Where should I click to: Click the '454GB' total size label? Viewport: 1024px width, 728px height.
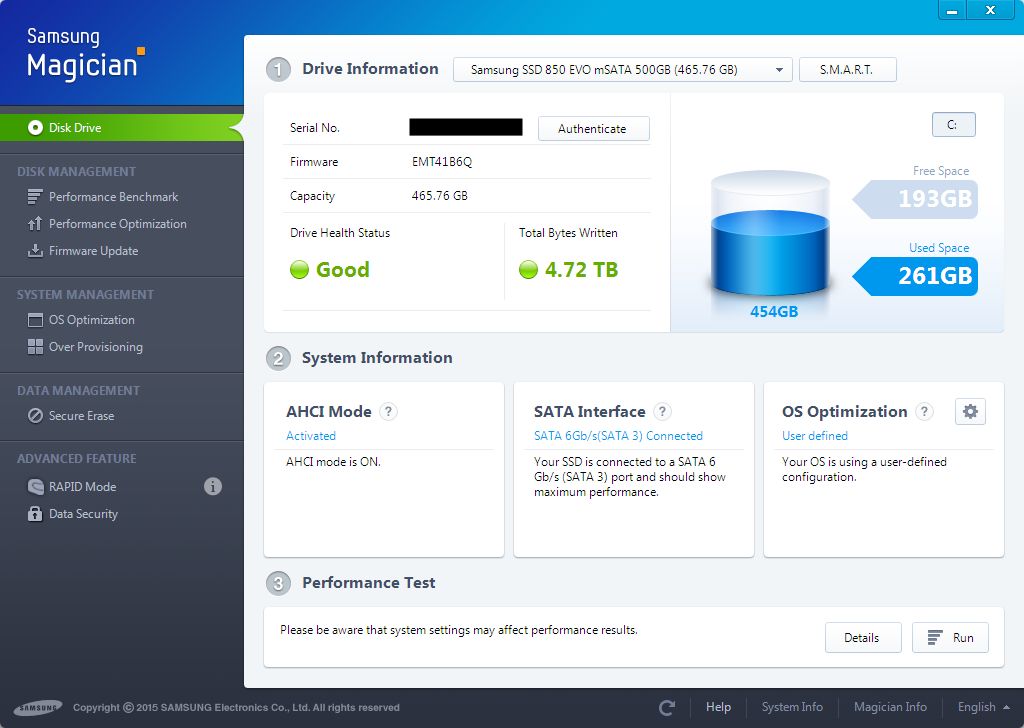[774, 311]
